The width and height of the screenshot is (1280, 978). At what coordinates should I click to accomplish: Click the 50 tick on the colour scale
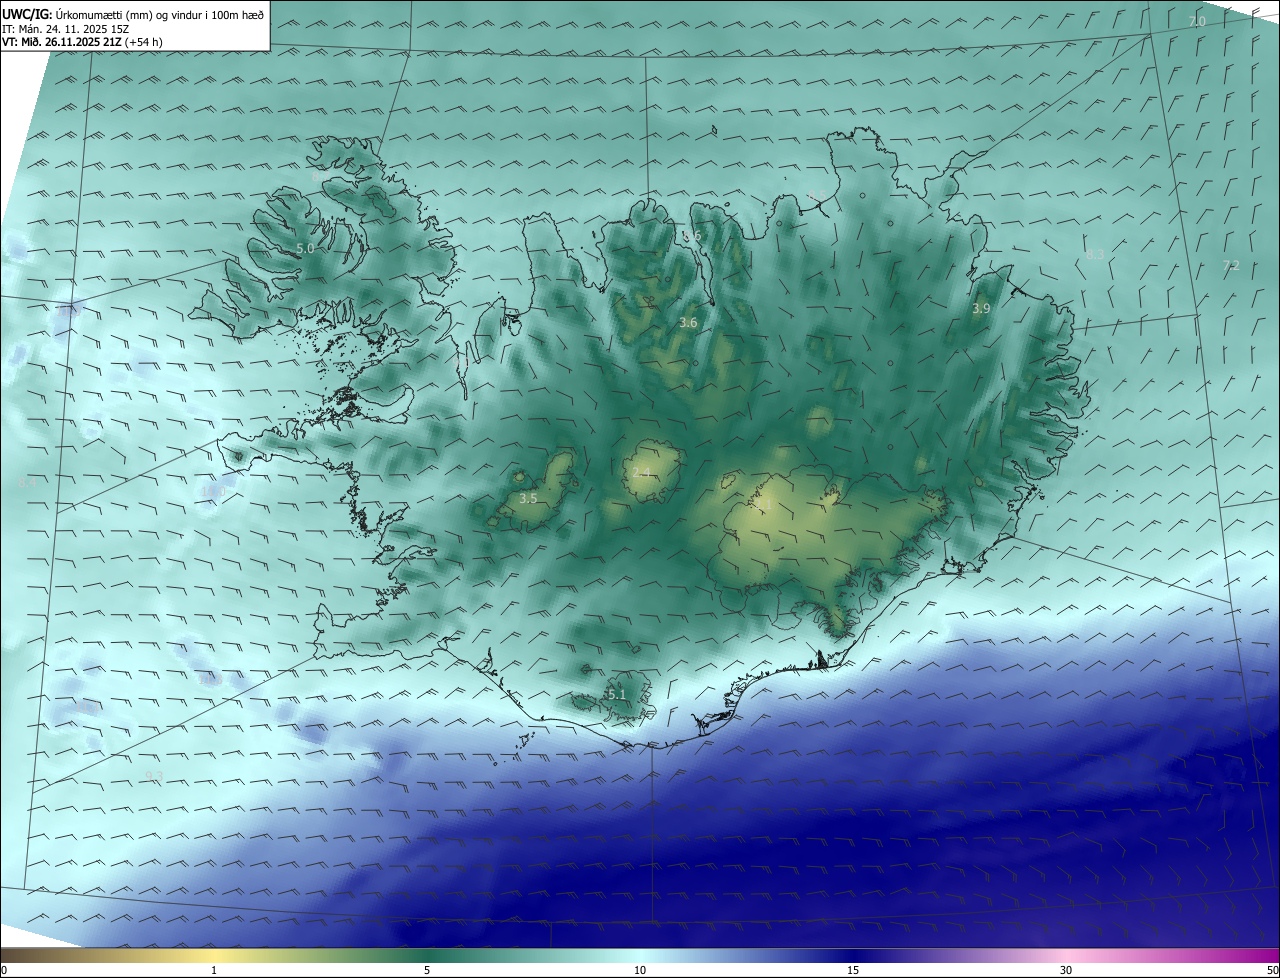1272,970
